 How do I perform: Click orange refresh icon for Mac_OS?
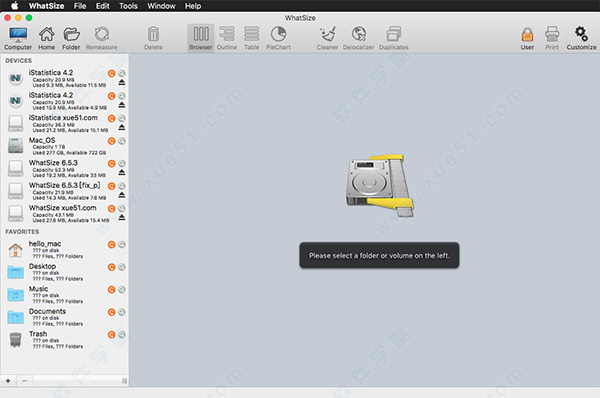point(111,141)
